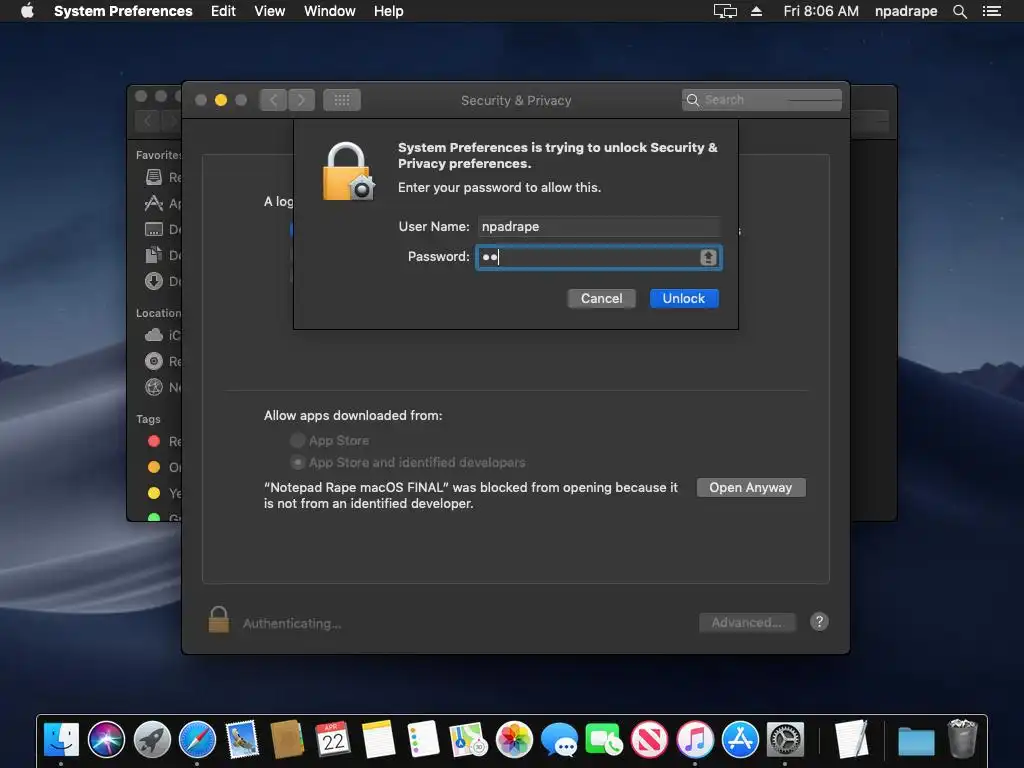Click the Finder window back arrow

148,121
